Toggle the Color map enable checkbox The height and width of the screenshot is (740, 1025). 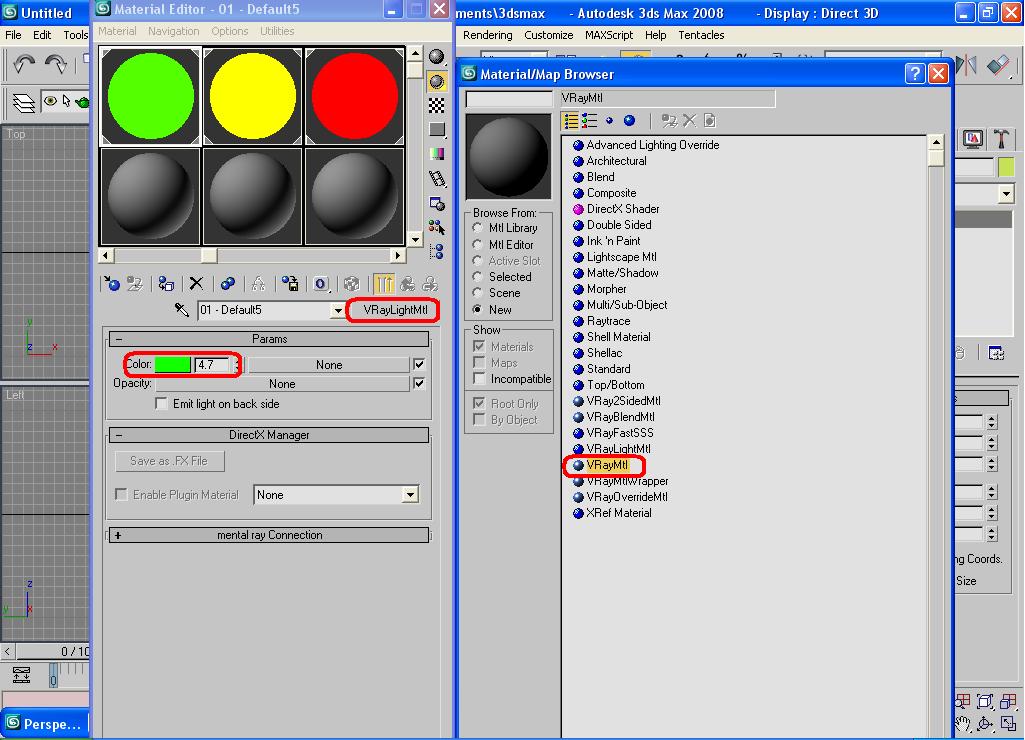419,364
